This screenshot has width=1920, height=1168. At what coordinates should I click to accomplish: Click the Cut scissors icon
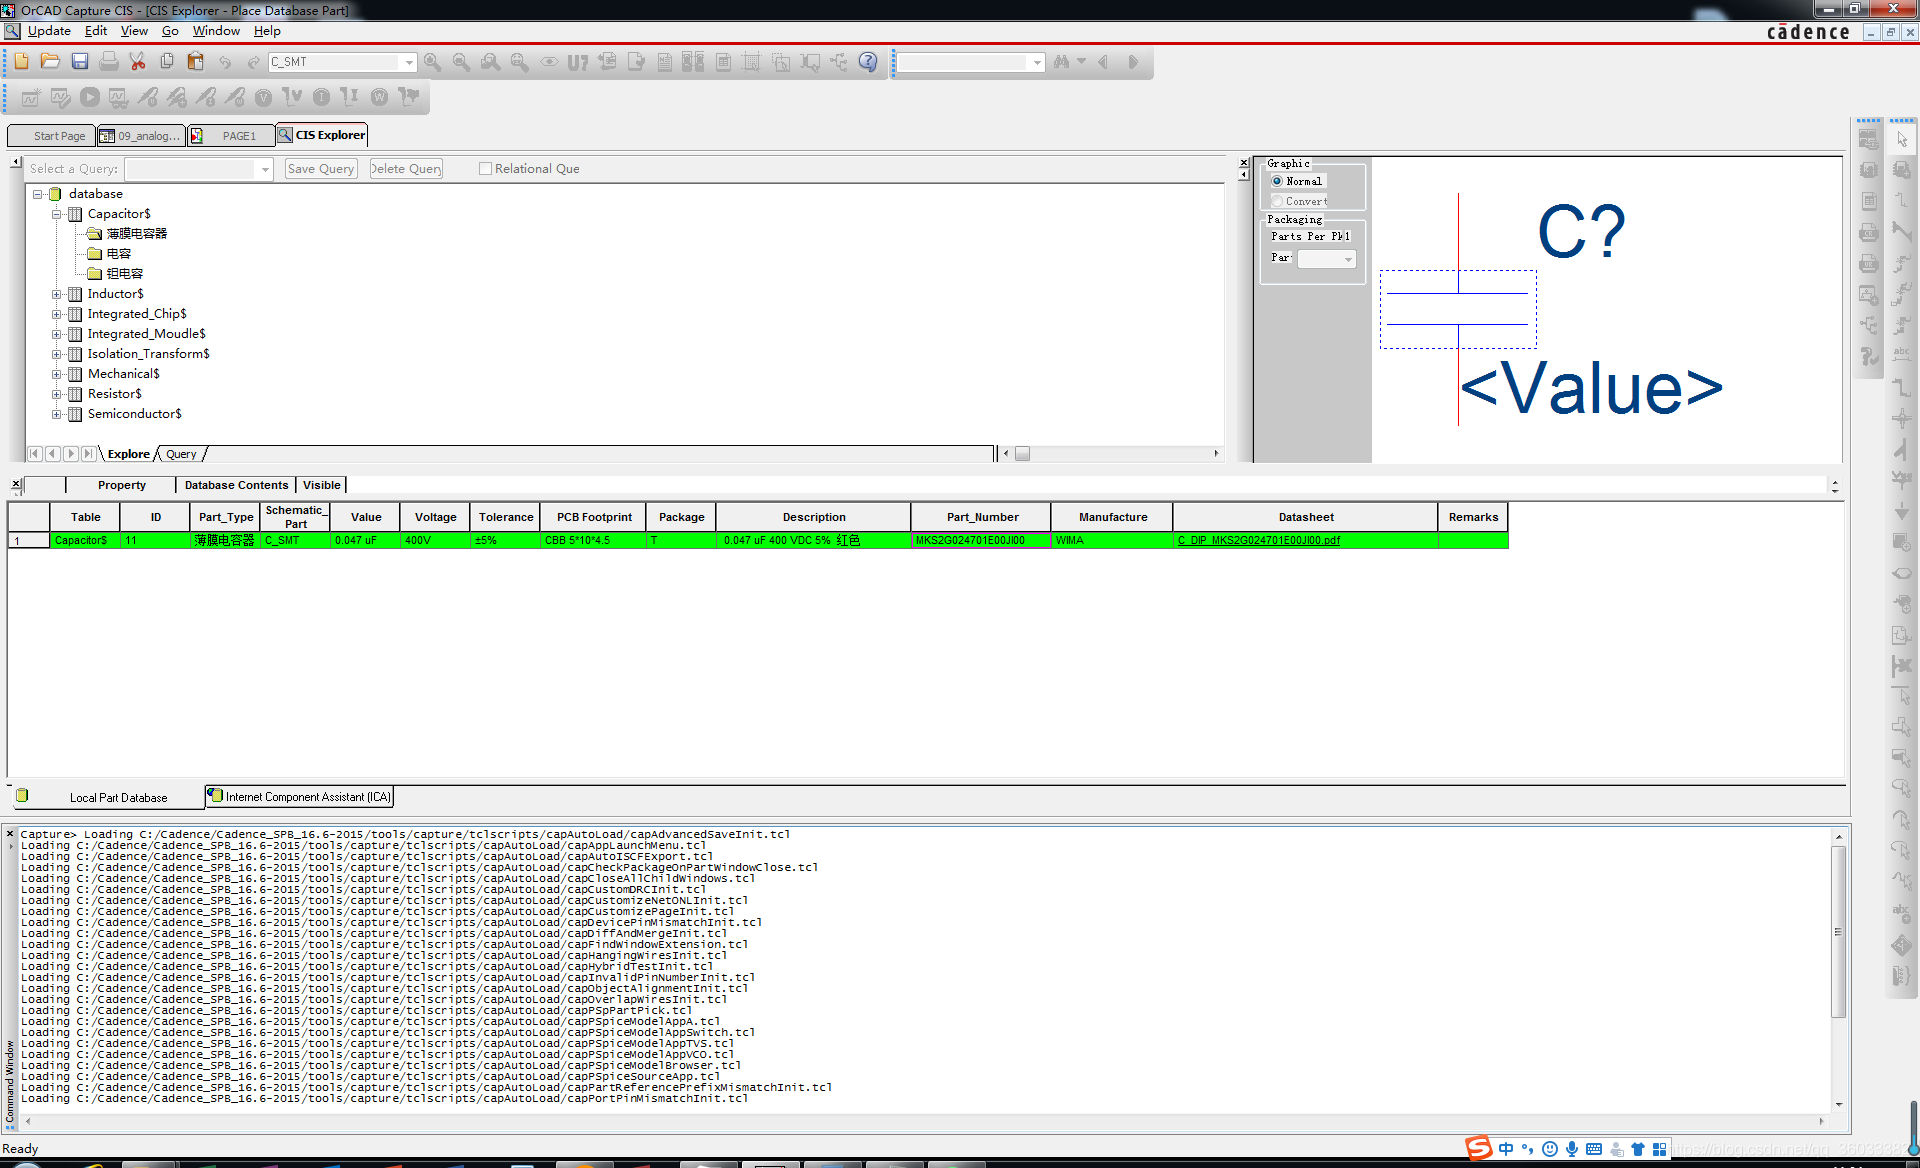click(x=138, y=62)
